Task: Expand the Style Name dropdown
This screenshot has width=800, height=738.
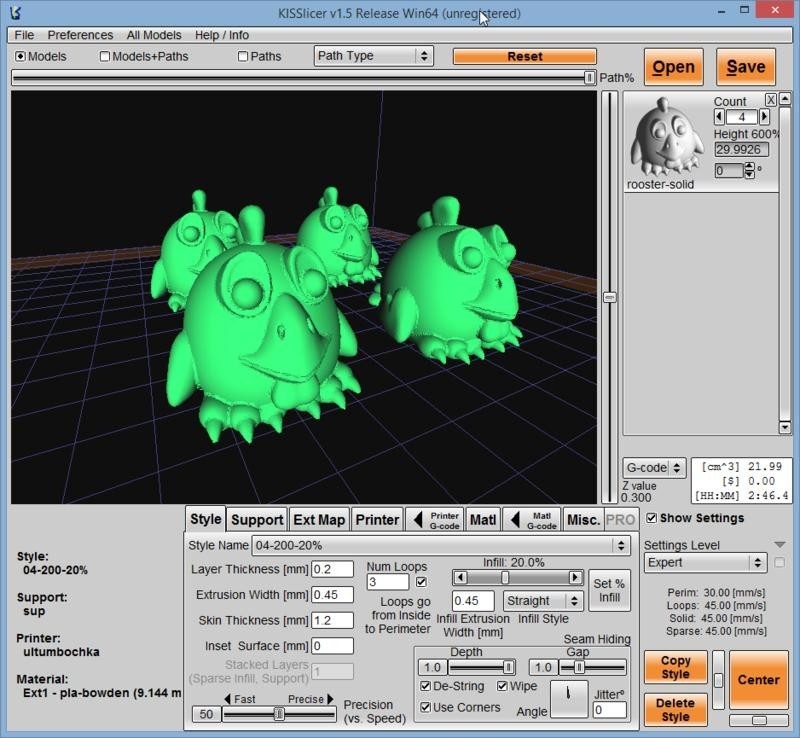Action: 621,546
